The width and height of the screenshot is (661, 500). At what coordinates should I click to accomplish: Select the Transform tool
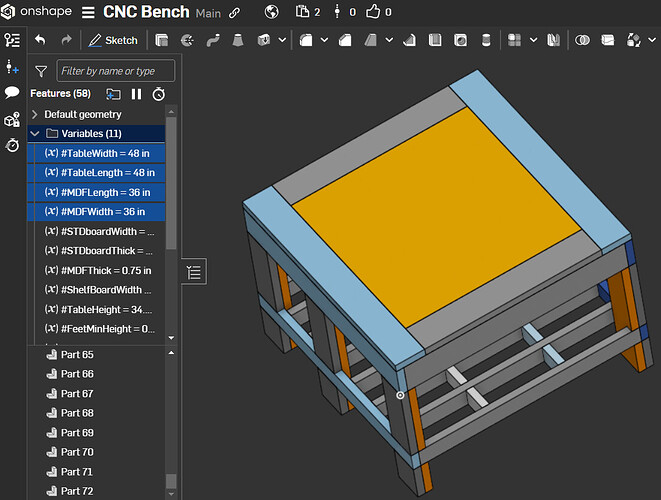[634, 40]
